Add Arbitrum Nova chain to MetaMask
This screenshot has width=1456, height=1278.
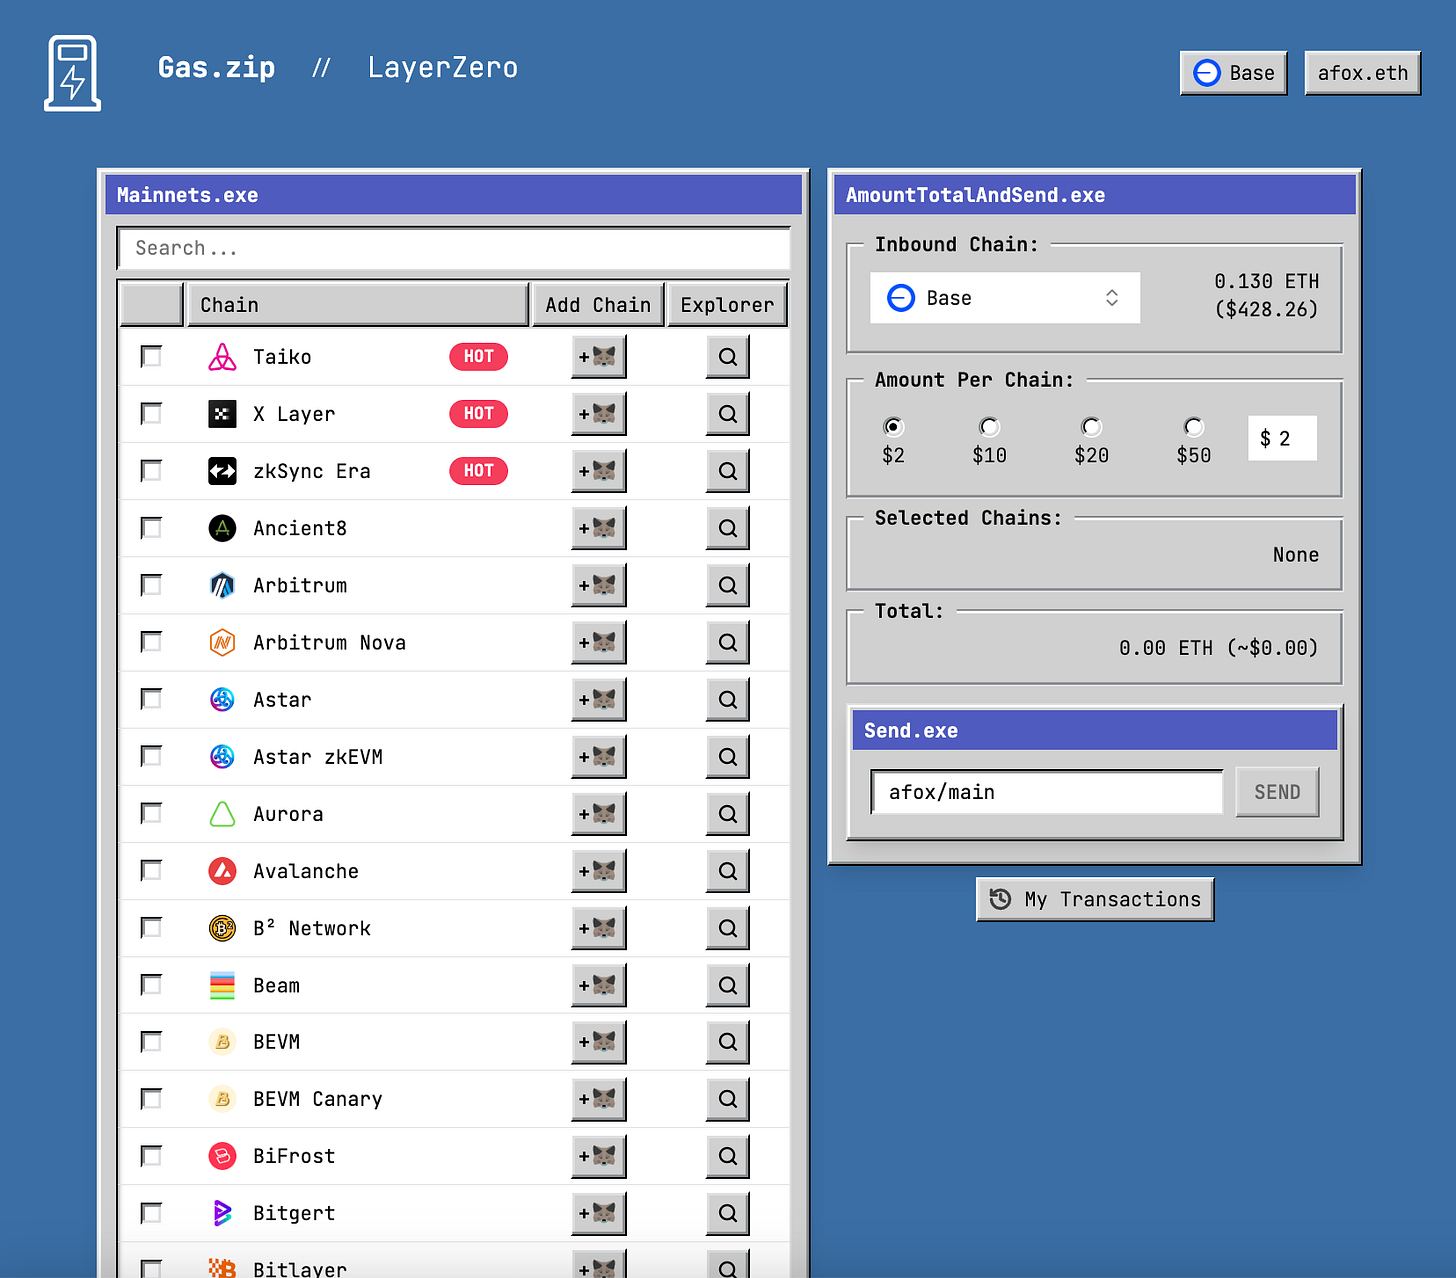click(598, 642)
